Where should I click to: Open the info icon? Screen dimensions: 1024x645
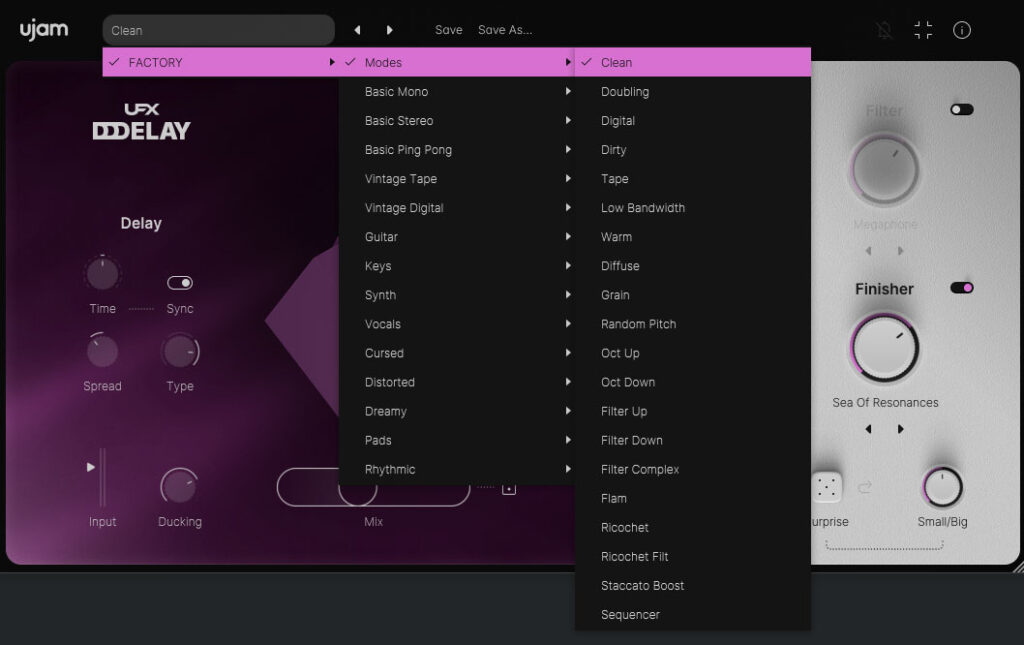(962, 30)
